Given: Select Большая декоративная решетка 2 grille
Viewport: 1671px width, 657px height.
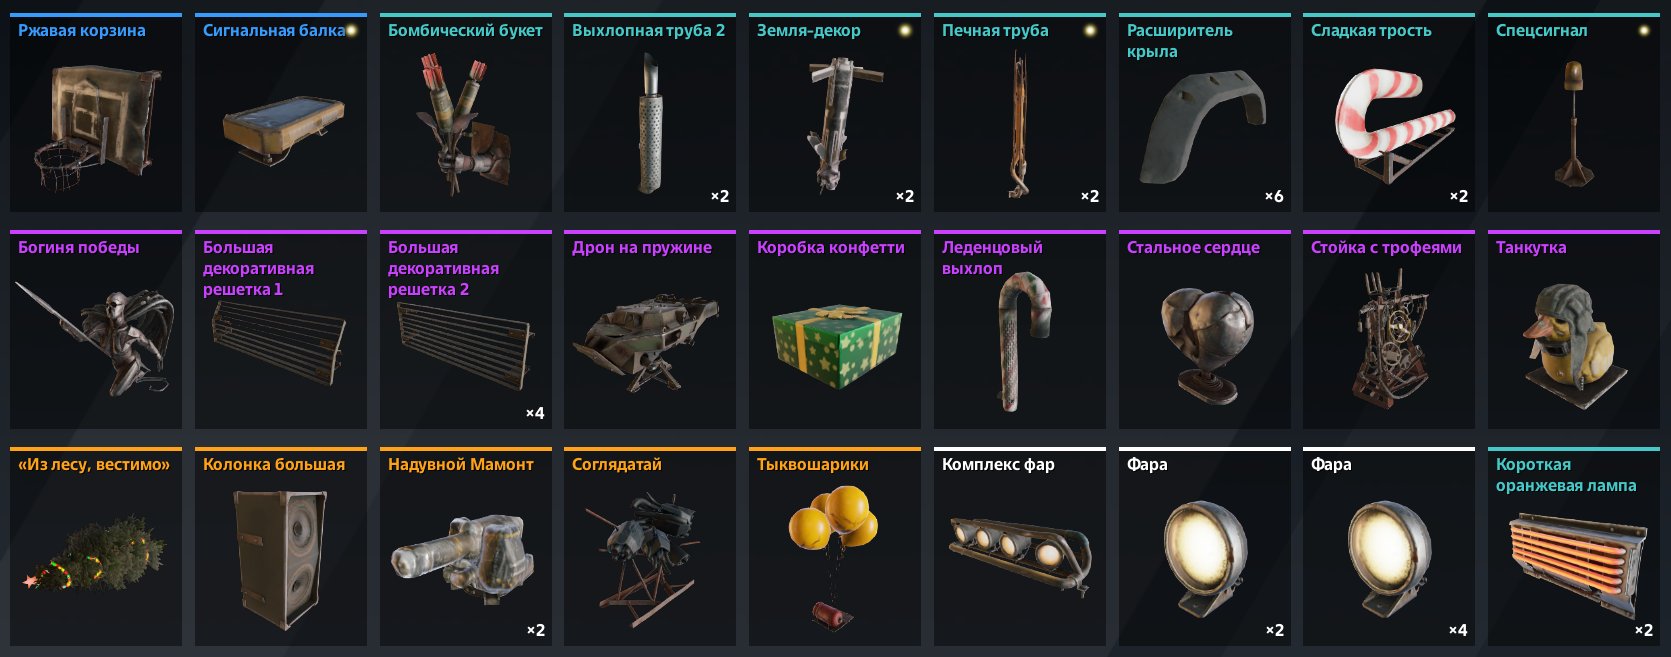Looking at the screenshot, I should (x=466, y=329).
